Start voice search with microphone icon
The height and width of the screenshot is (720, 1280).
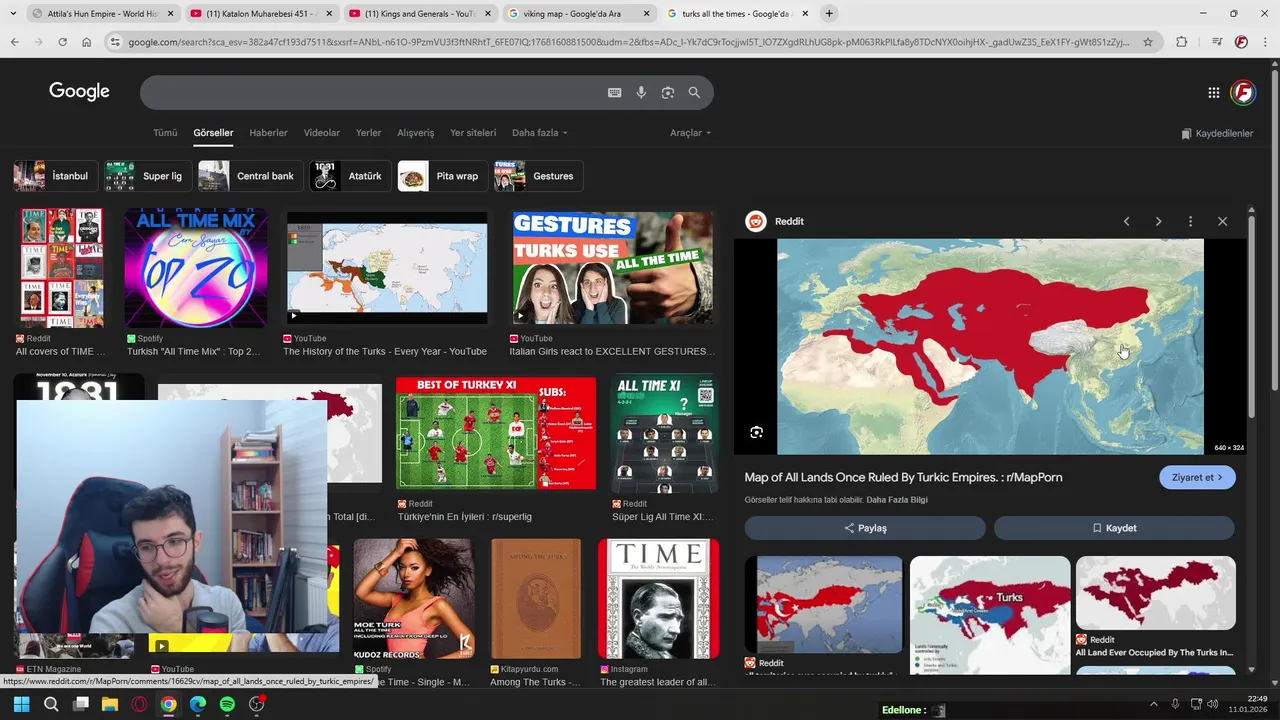641,92
